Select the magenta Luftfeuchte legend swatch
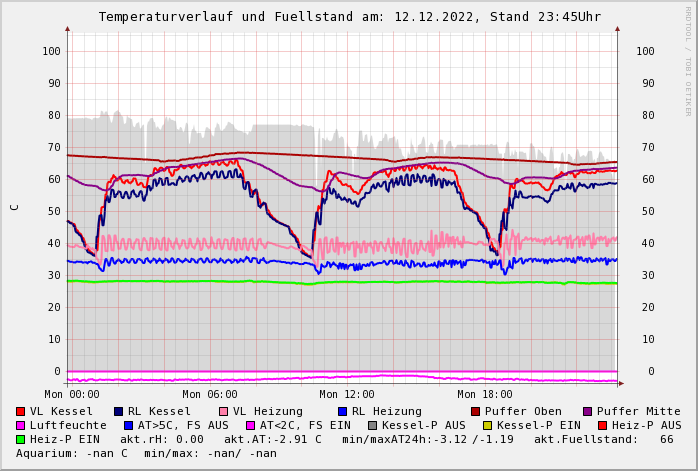 20,426
